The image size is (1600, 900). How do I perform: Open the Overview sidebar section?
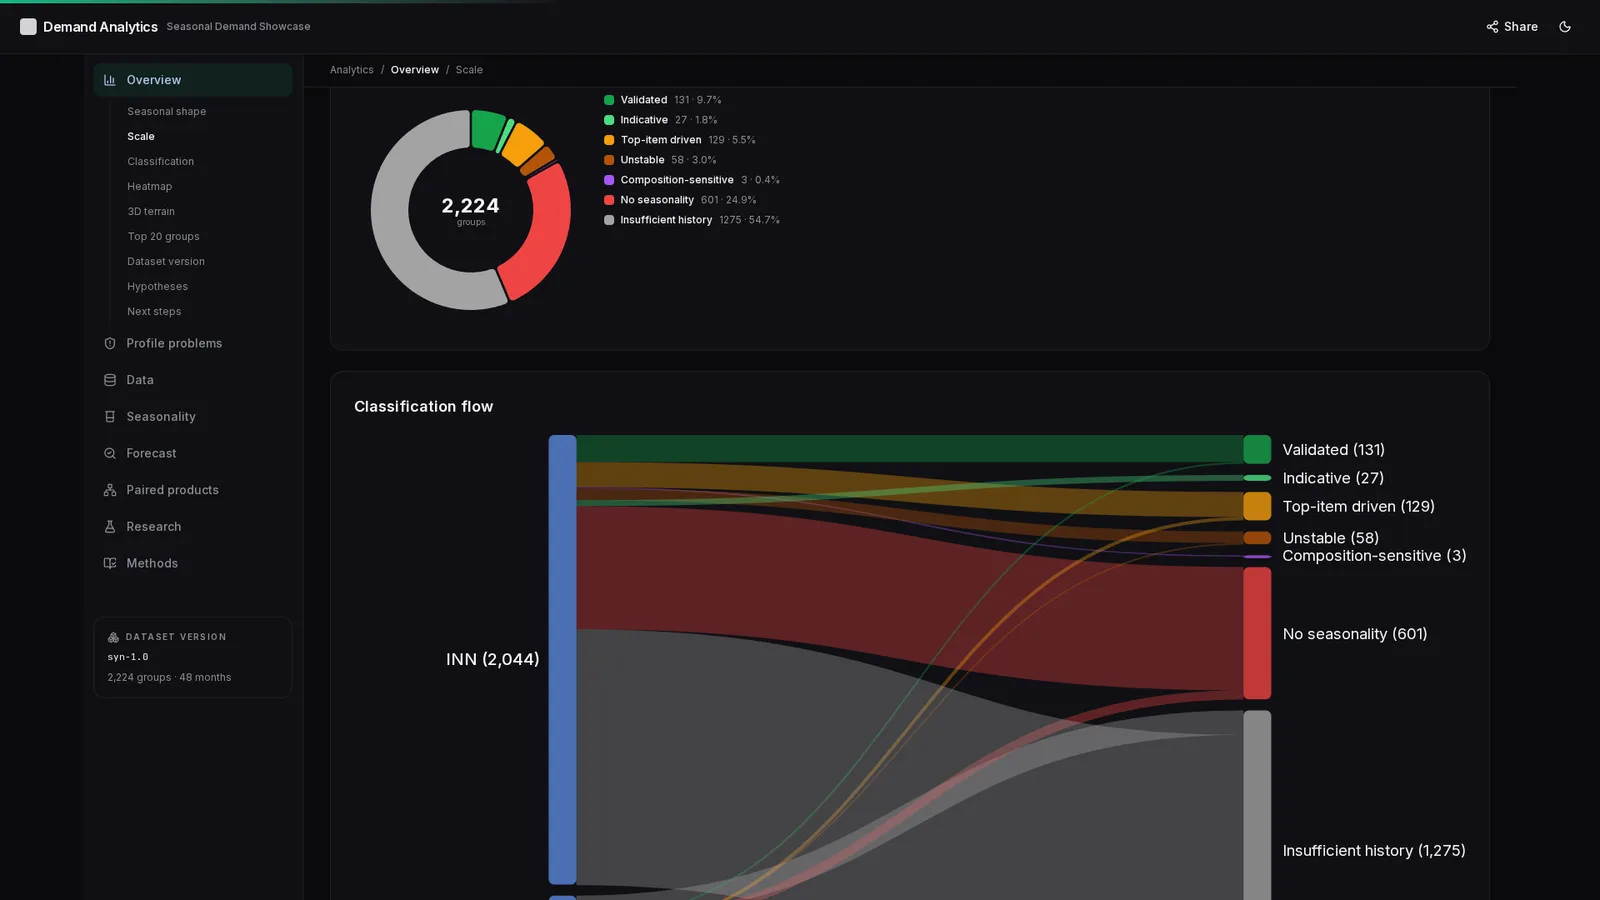pyautogui.click(x=193, y=80)
